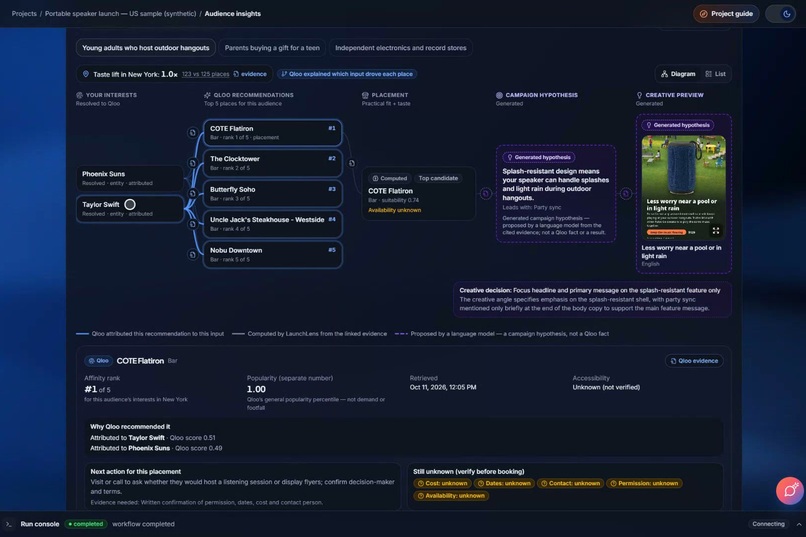This screenshot has width=806, height=537.
Task: Select the Butterfly Soho recommendation card
Action: click(272, 193)
